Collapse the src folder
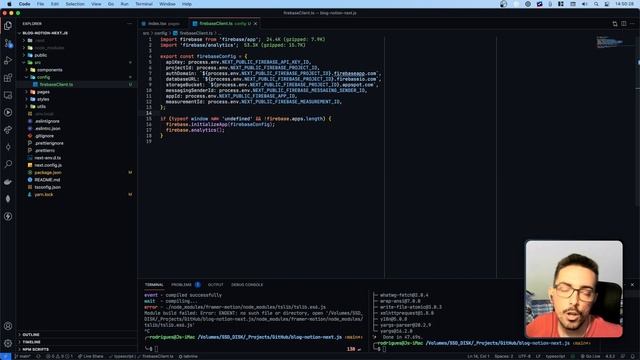This screenshot has width=640, height=360. tap(76, 62)
